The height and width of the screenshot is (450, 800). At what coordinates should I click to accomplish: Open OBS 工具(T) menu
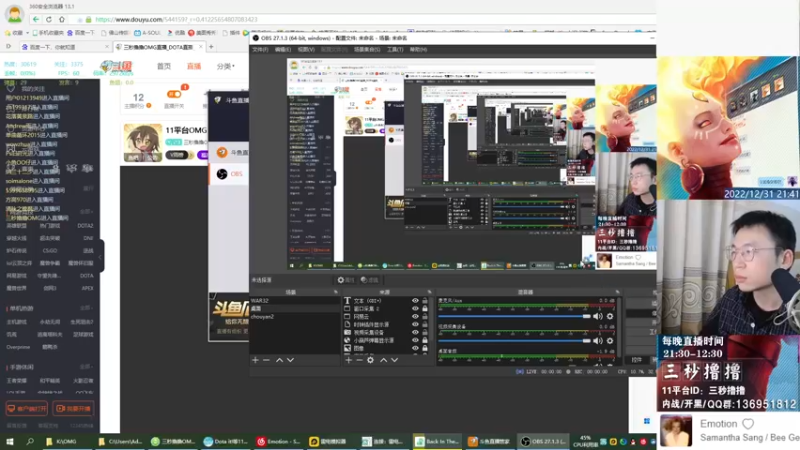(x=395, y=49)
